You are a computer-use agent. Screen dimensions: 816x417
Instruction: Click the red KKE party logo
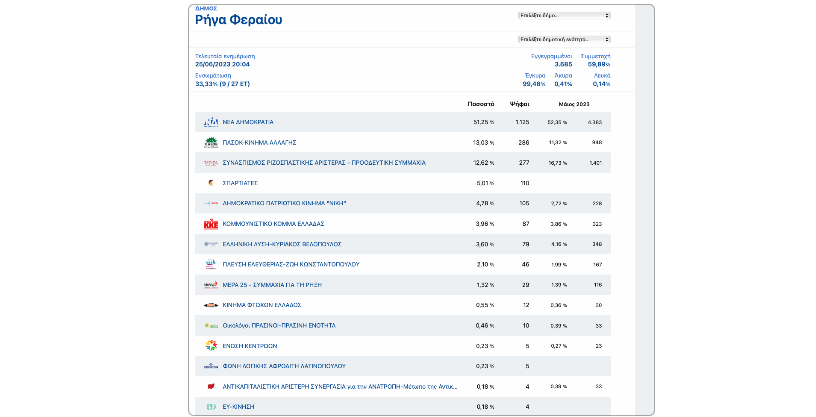(x=211, y=224)
